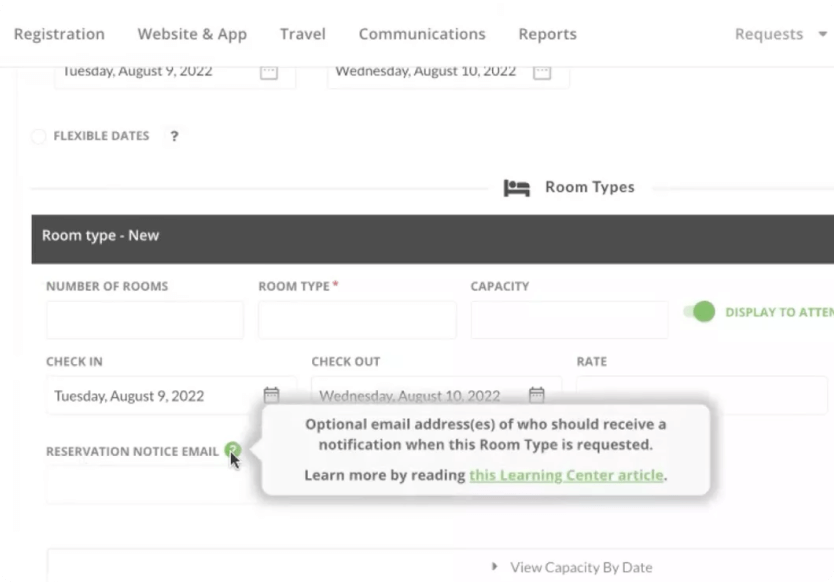Expand View Capacity By Date section
The image size is (834, 582).
click(x=572, y=567)
